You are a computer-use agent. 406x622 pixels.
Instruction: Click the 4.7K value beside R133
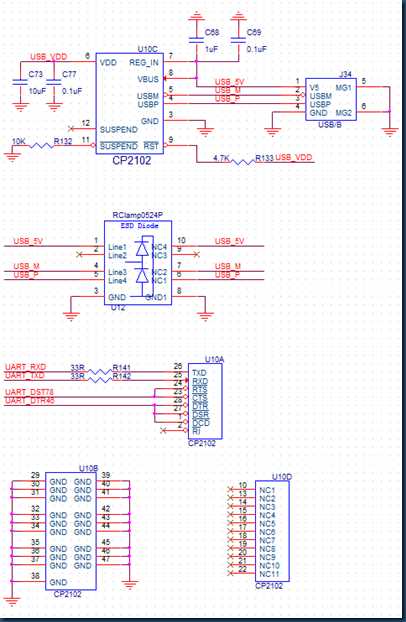point(221,158)
